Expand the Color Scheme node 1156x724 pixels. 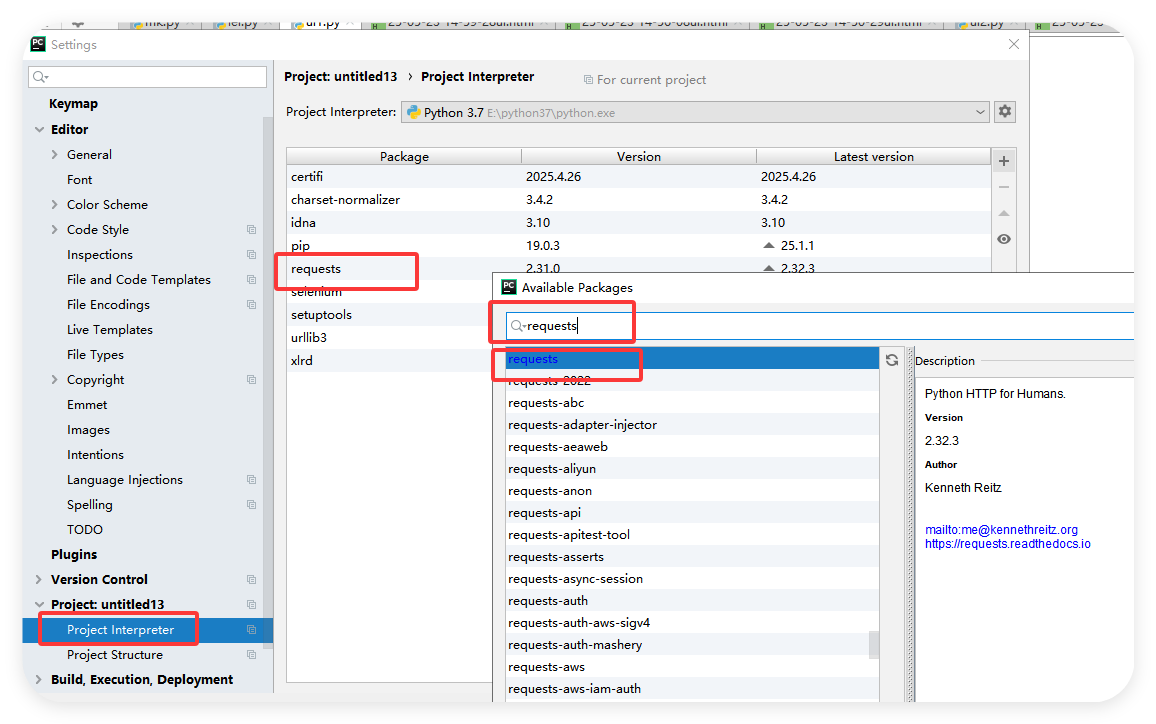(55, 205)
